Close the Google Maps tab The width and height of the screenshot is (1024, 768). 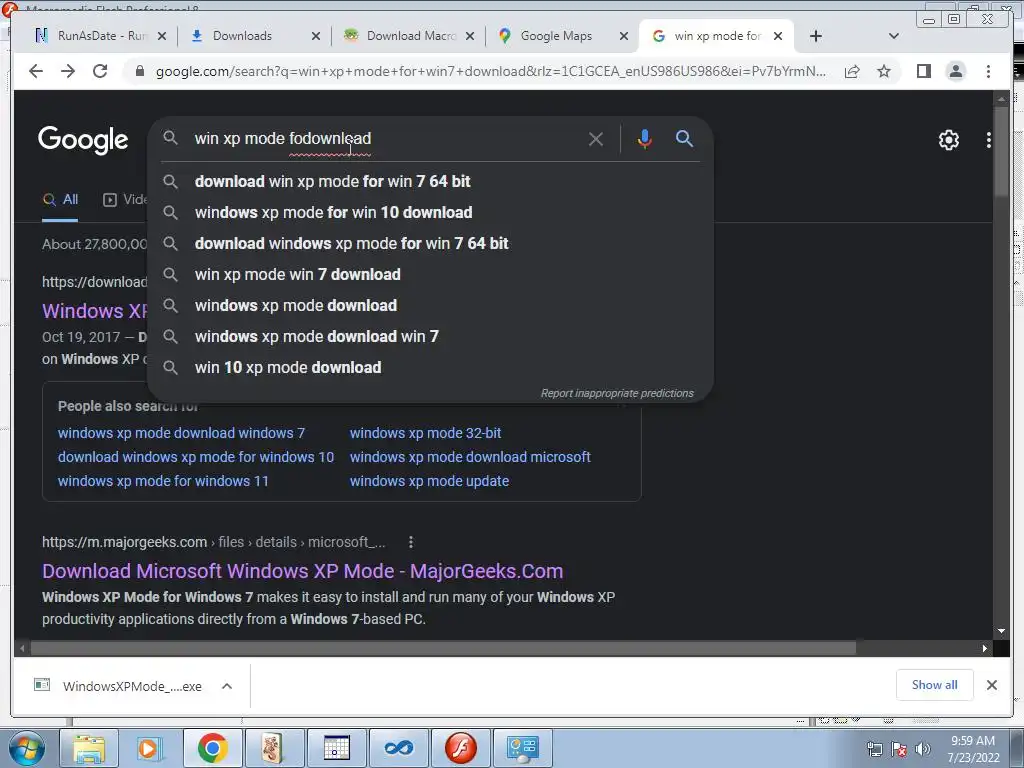(x=624, y=36)
